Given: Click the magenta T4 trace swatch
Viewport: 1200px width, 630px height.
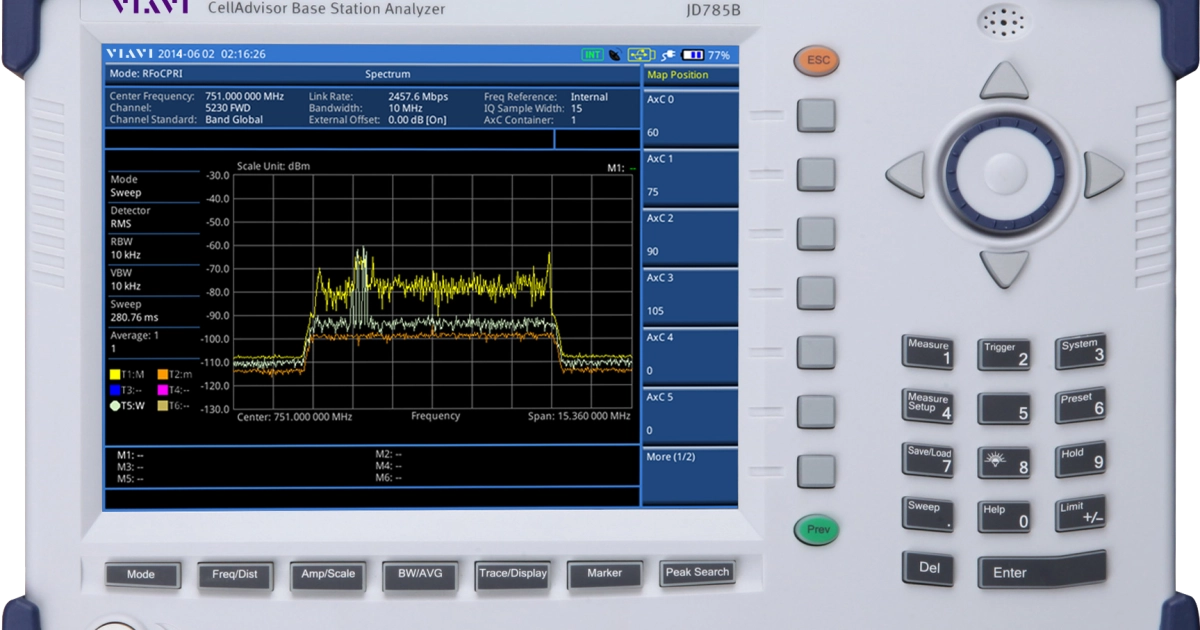Looking at the screenshot, I should tap(162, 390).
